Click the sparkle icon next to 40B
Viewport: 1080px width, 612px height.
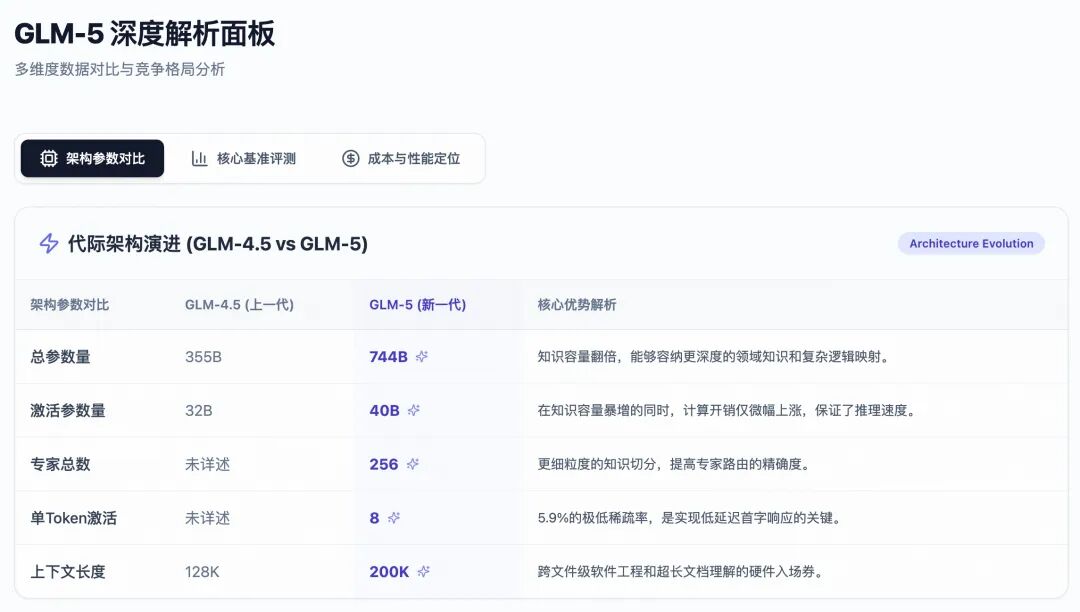point(413,410)
